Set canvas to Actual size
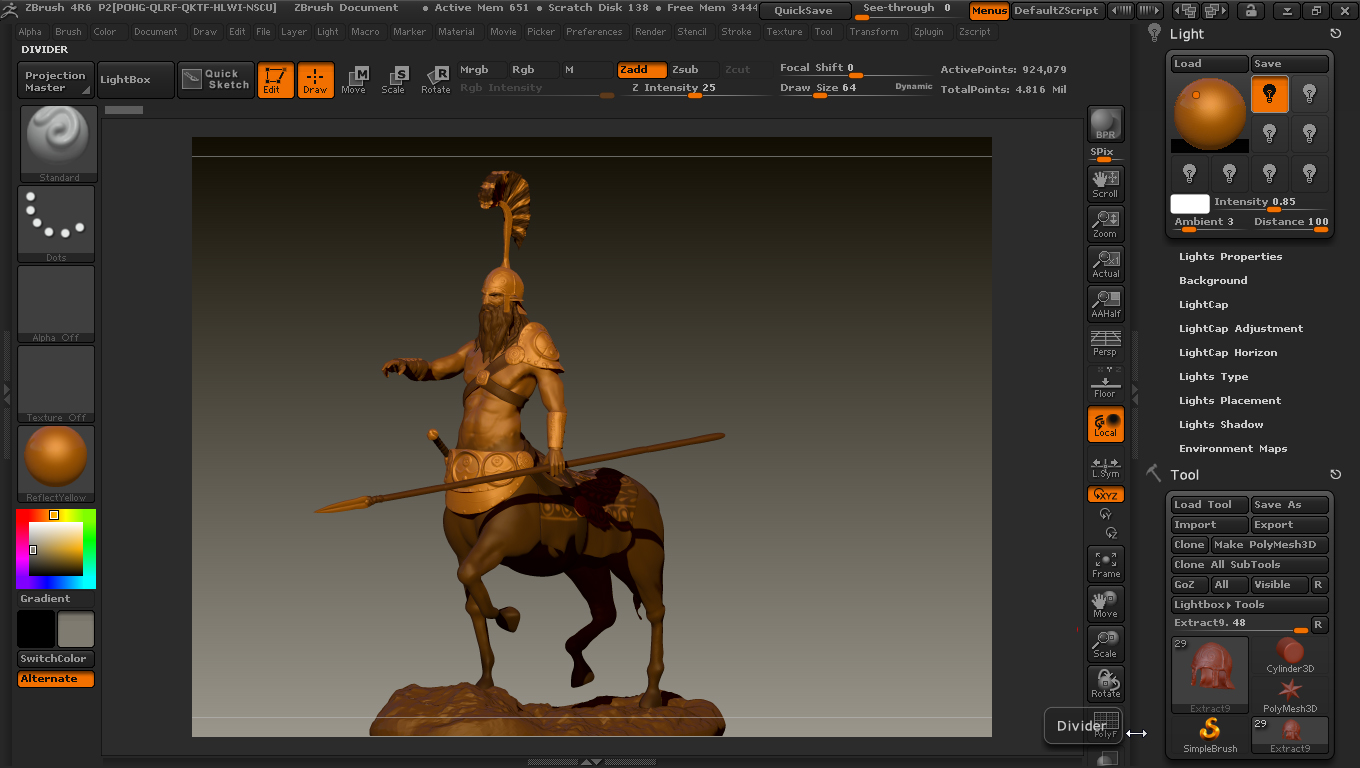This screenshot has height=768, width=1360. (1105, 264)
